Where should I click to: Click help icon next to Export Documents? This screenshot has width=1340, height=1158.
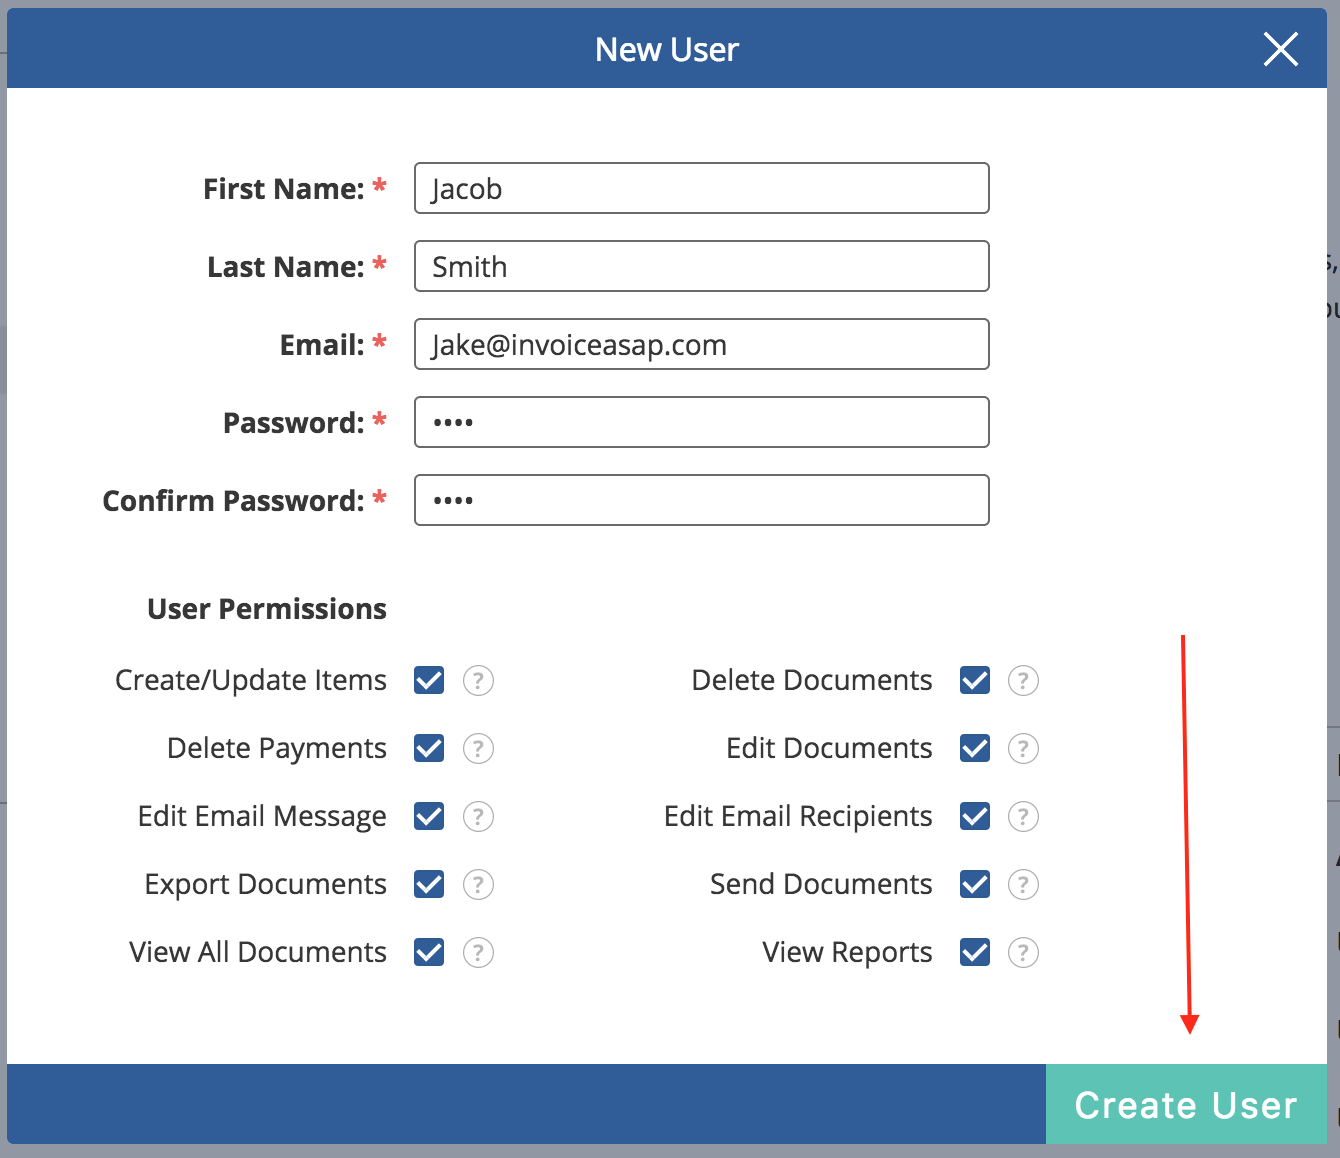(478, 885)
